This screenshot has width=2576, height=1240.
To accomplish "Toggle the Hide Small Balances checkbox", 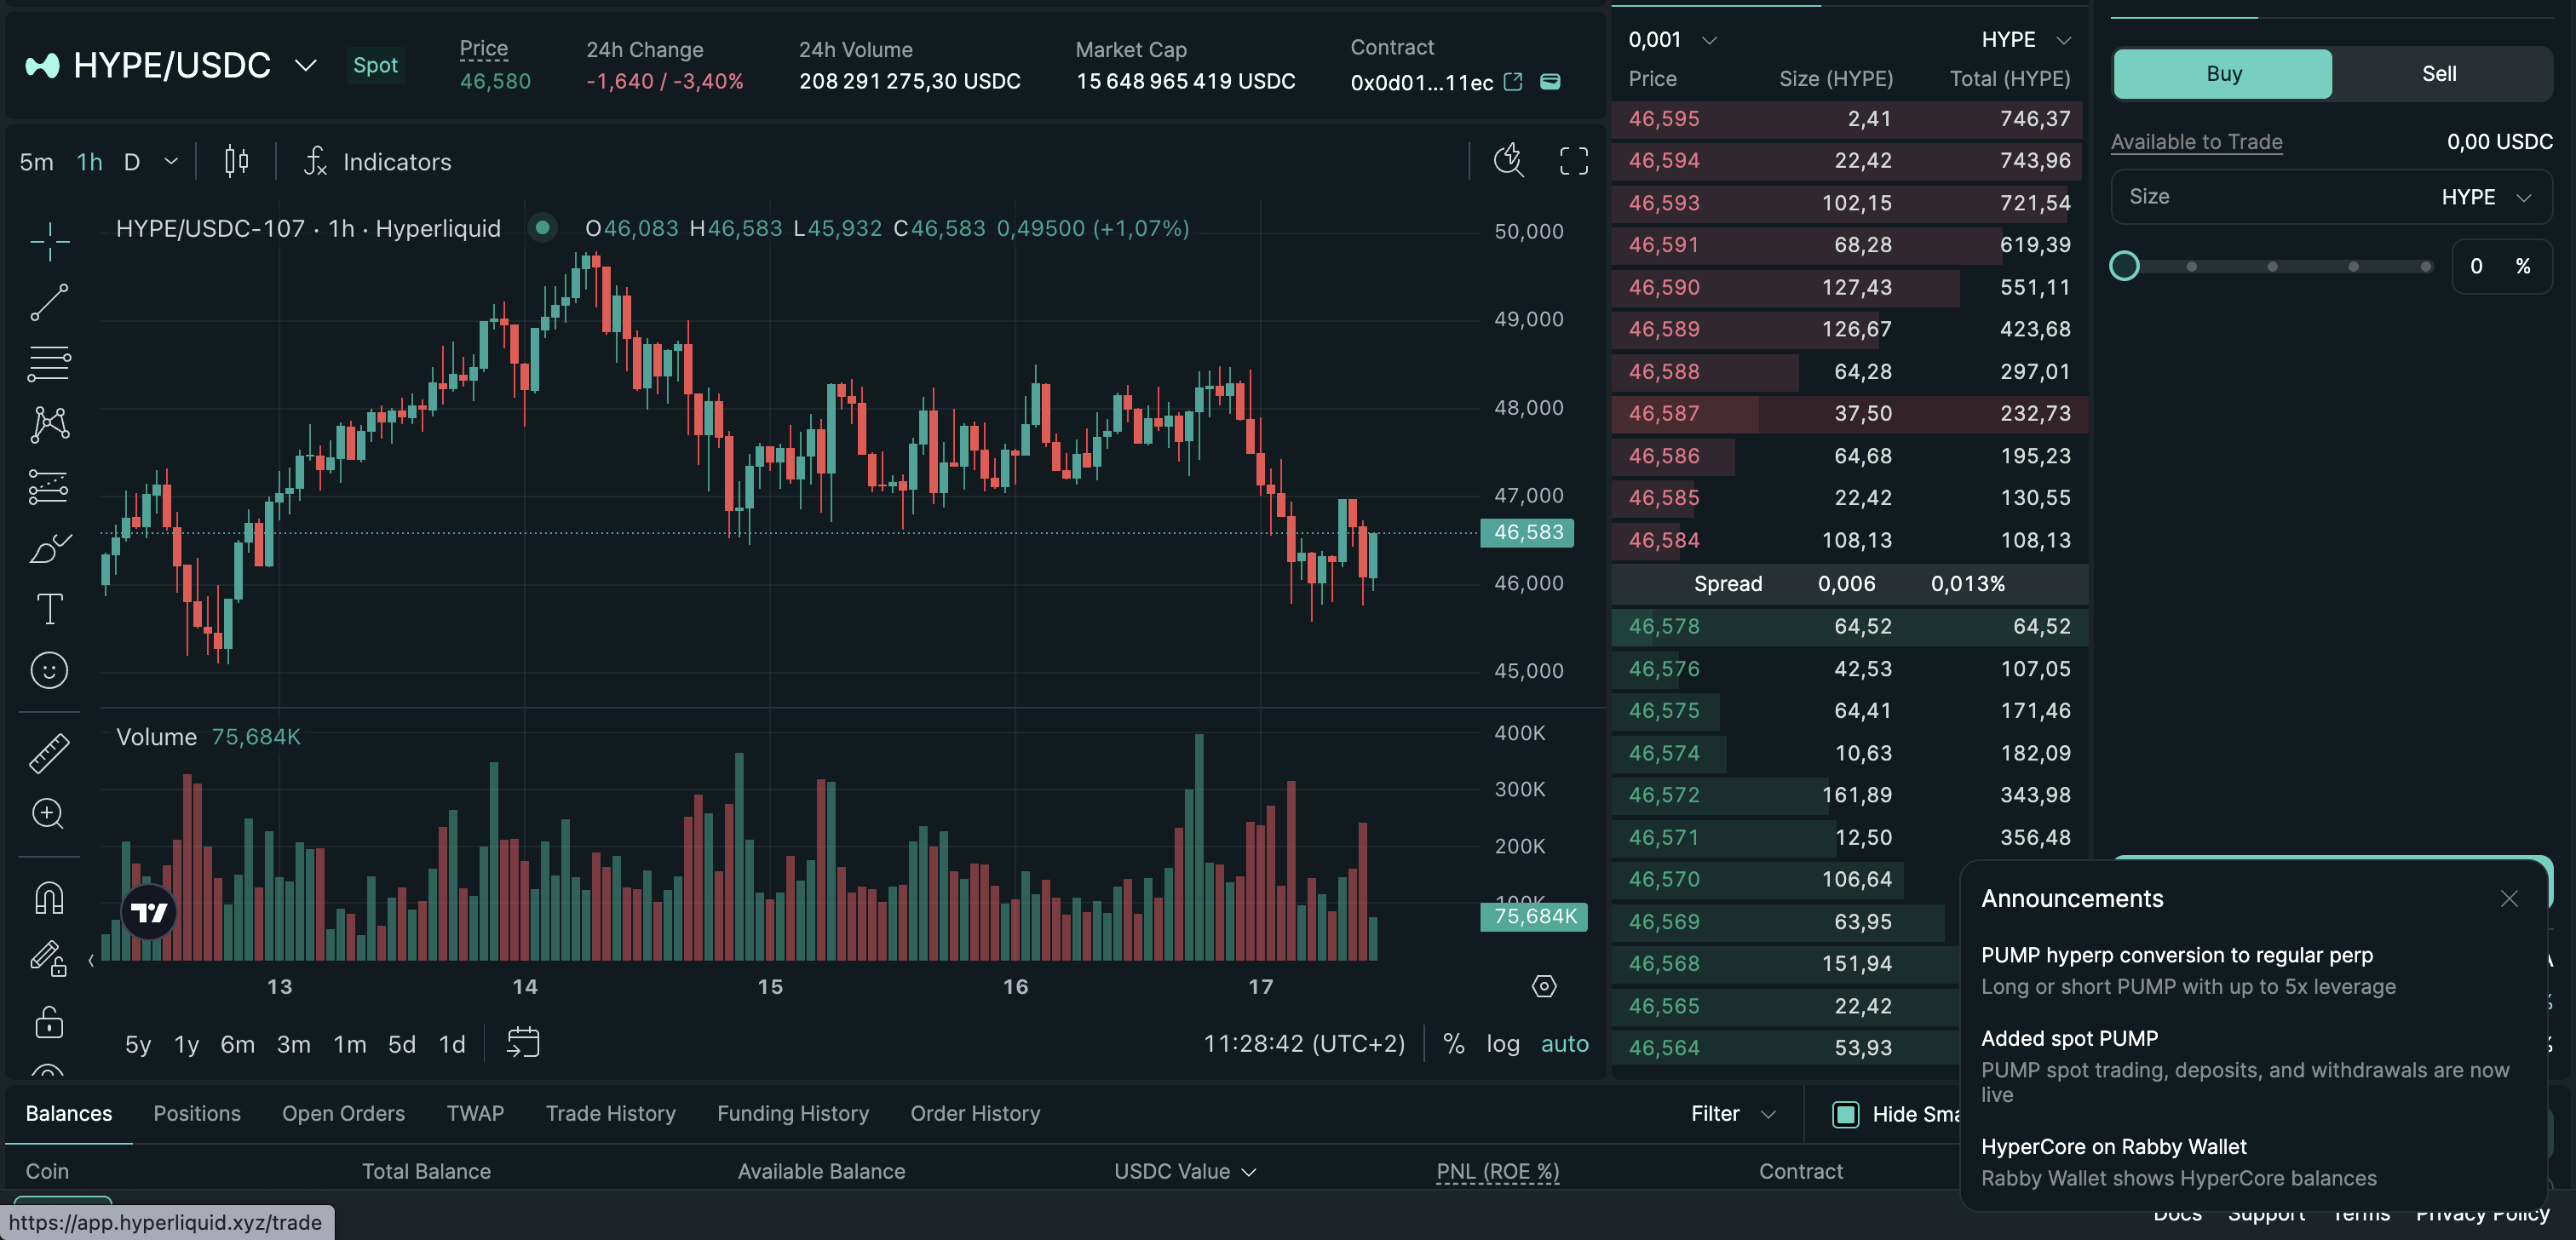I will click(x=1845, y=1114).
